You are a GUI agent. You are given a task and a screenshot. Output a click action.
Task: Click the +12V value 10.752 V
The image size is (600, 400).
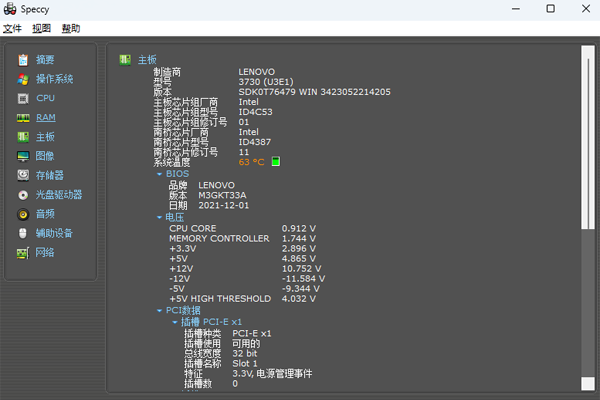click(302, 269)
